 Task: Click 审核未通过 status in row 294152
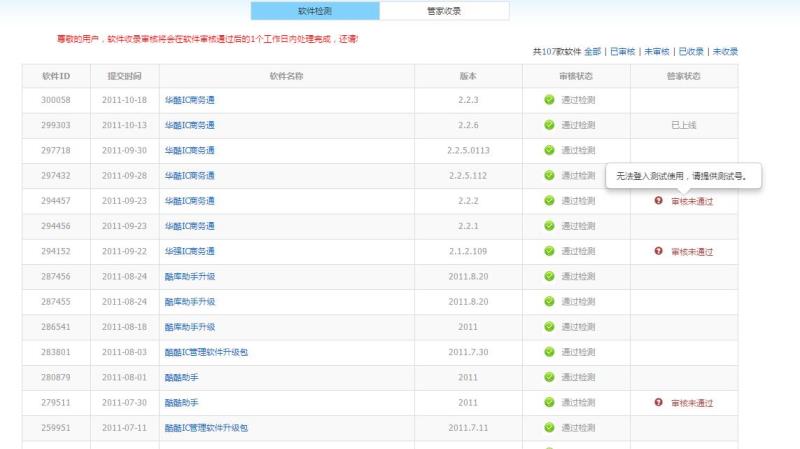coord(692,252)
